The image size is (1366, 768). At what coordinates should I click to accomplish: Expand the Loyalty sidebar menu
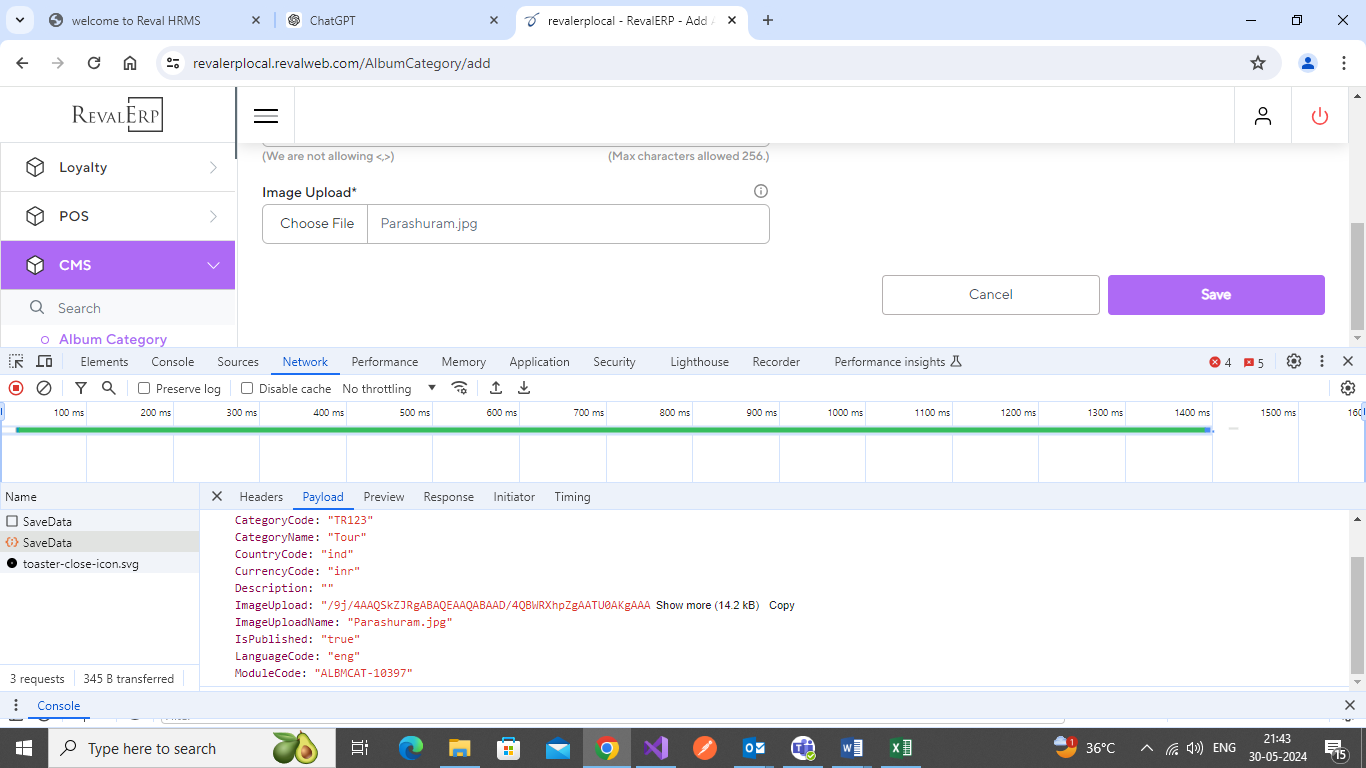point(118,168)
